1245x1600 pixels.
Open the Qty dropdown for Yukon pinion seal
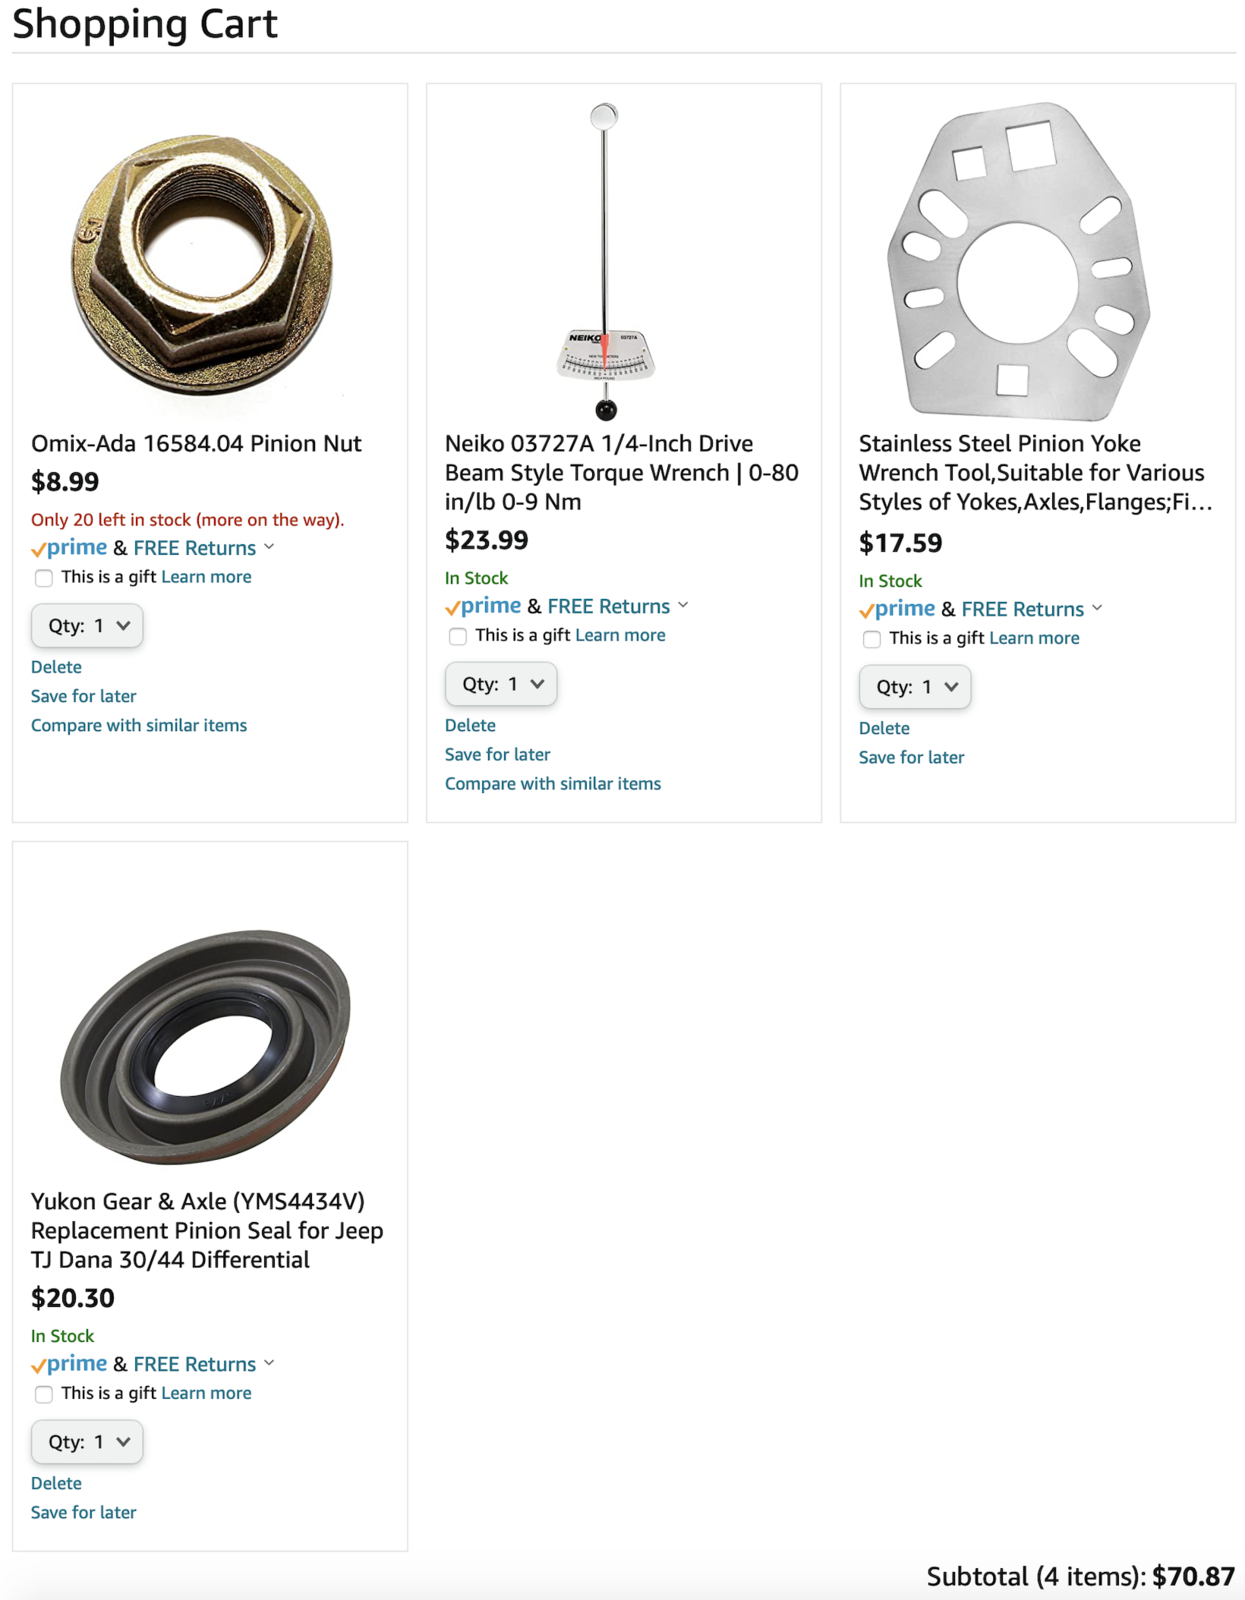point(87,1442)
